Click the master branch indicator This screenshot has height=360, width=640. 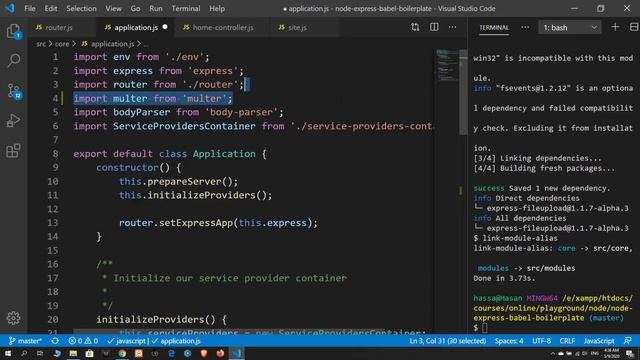click(25, 341)
